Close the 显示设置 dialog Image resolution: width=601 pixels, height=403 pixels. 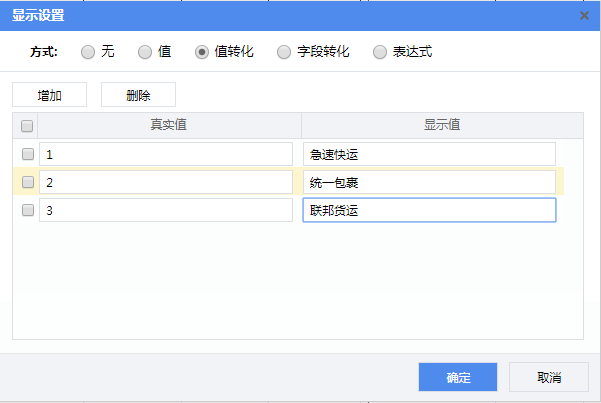click(x=584, y=15)
